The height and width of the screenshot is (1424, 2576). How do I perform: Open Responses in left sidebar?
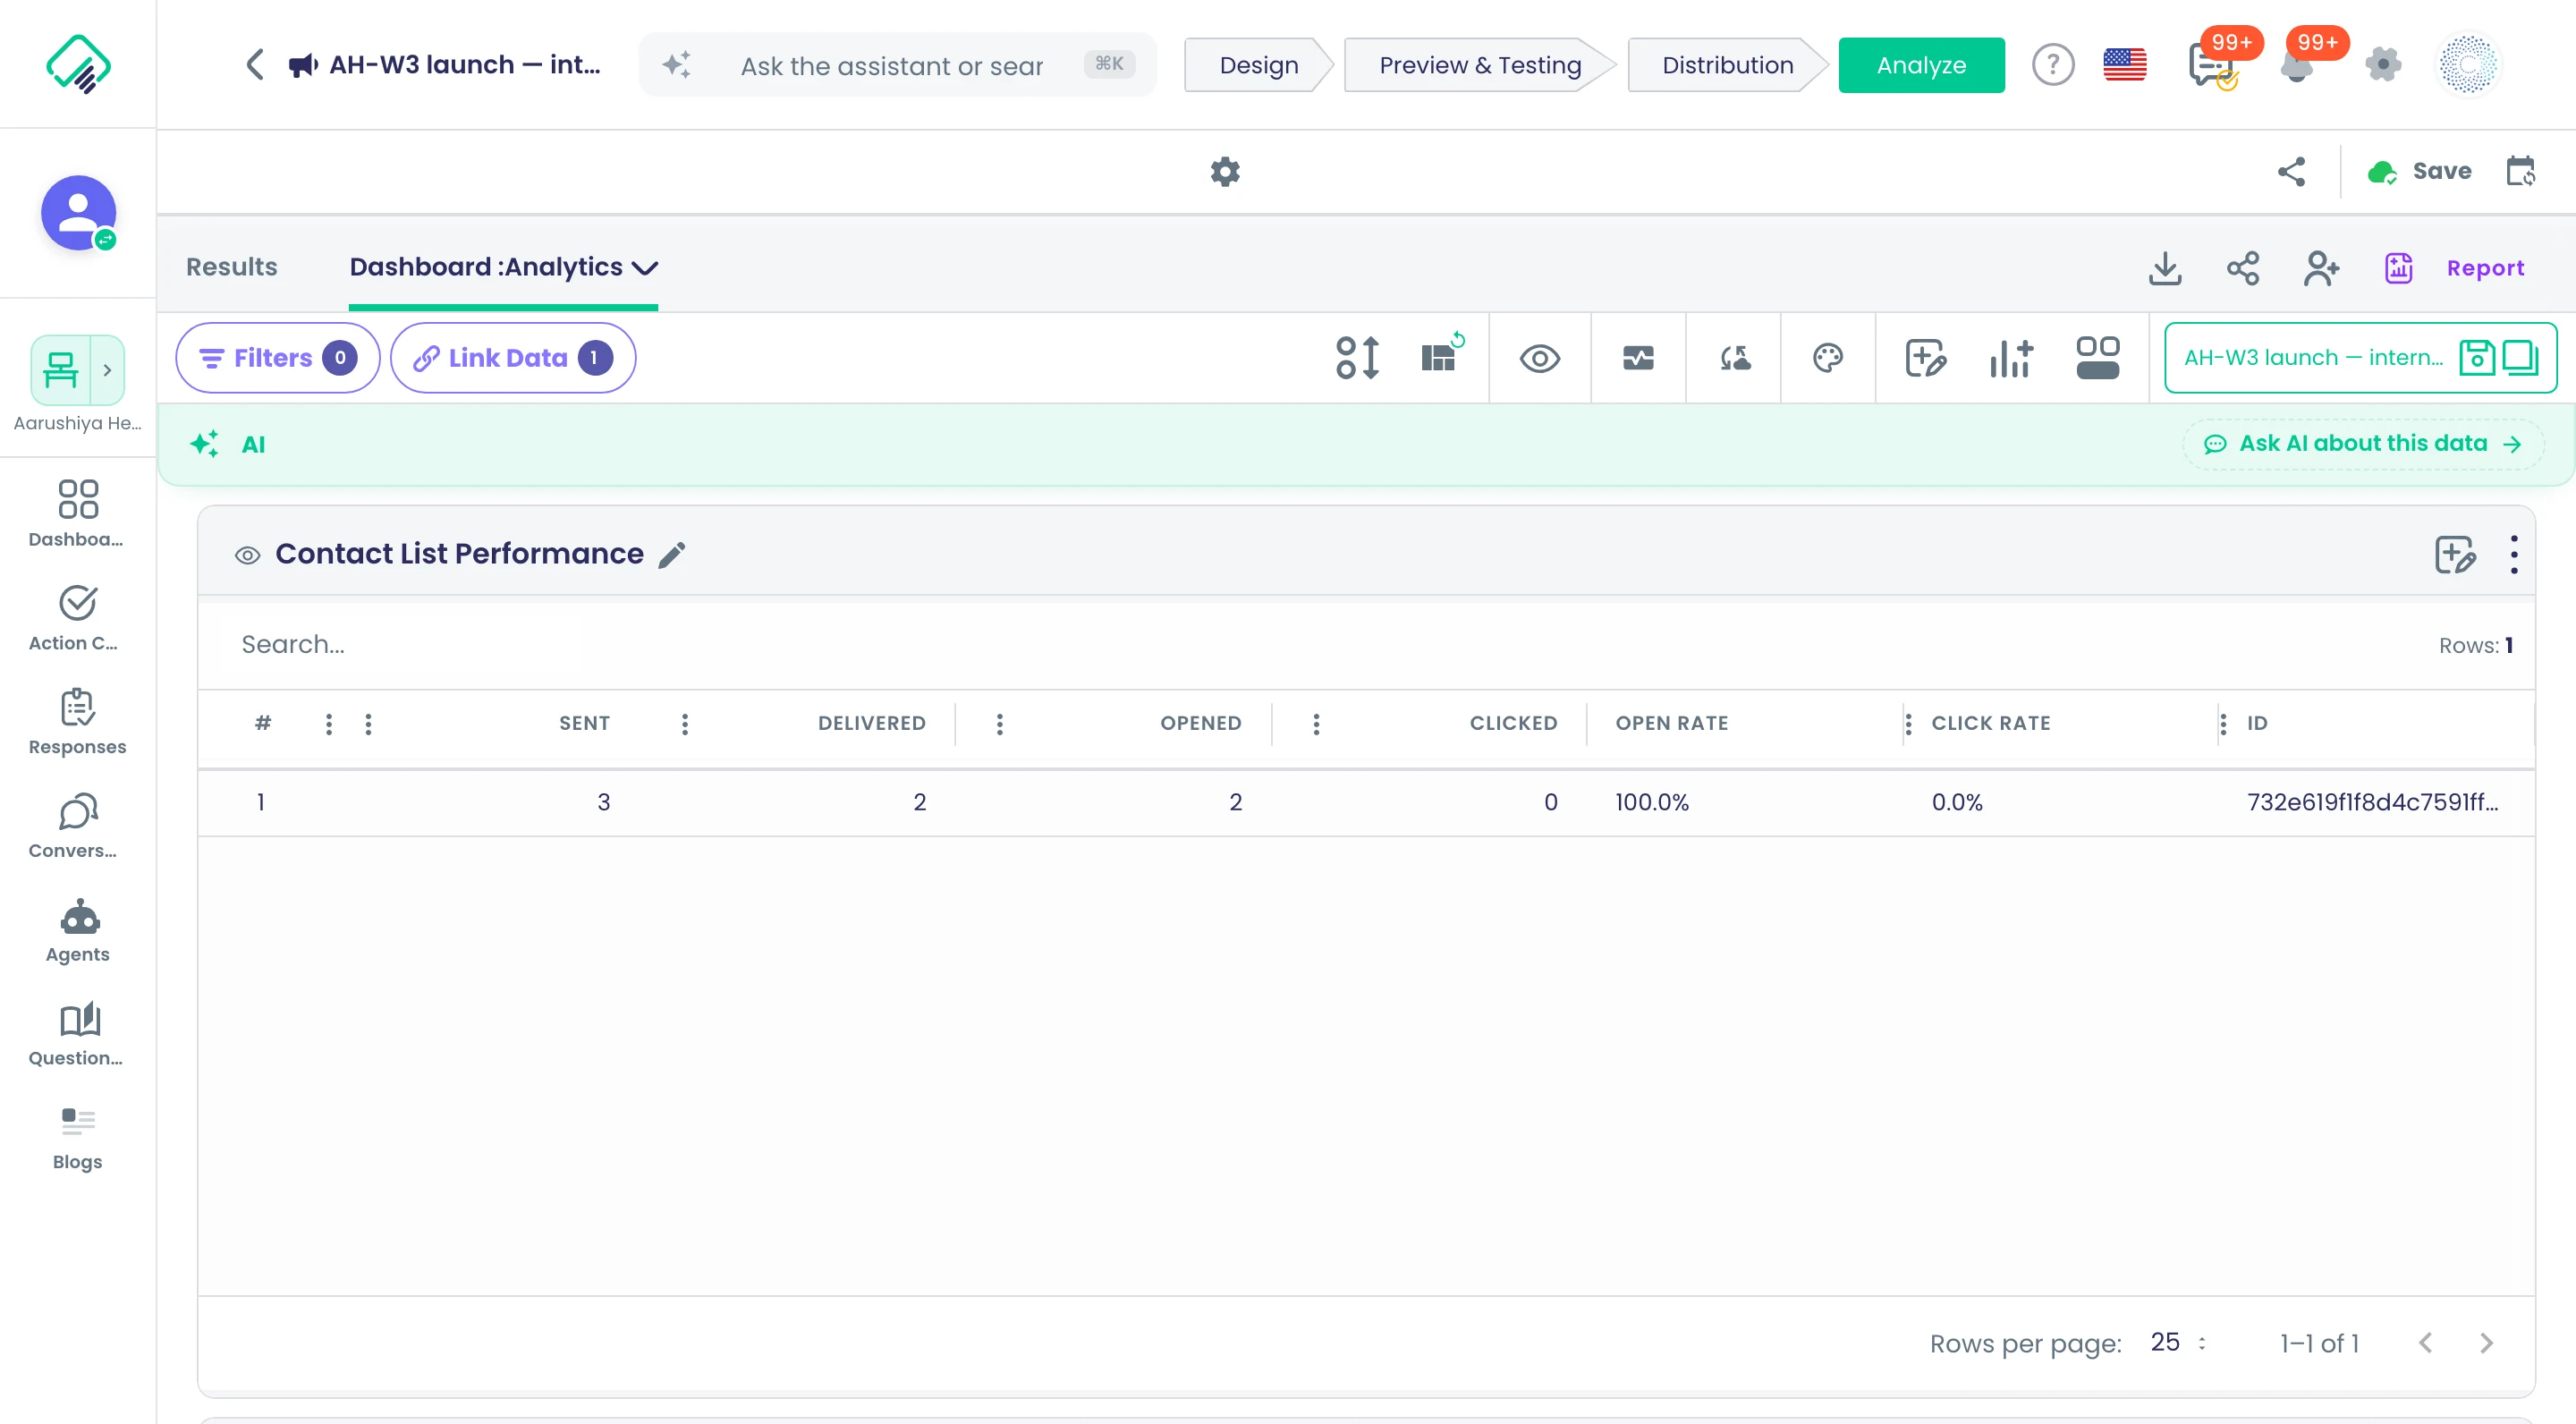pos(78,721)
